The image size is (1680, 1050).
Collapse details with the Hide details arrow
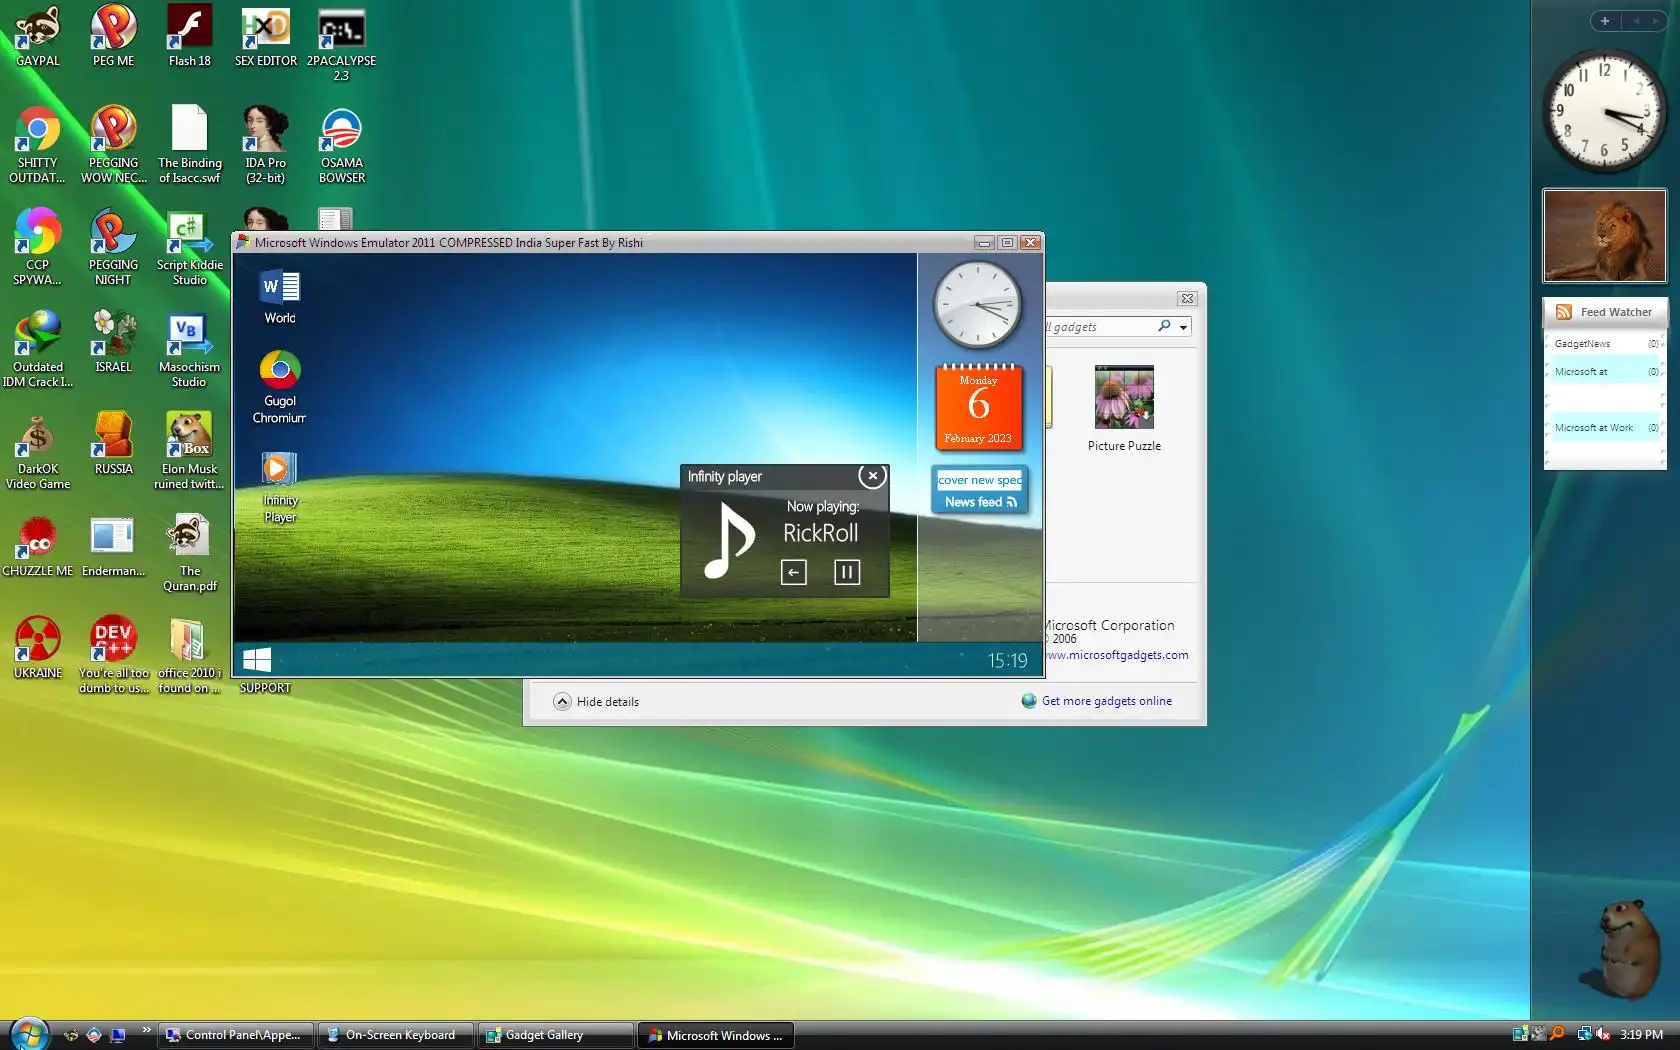(562, 701)
